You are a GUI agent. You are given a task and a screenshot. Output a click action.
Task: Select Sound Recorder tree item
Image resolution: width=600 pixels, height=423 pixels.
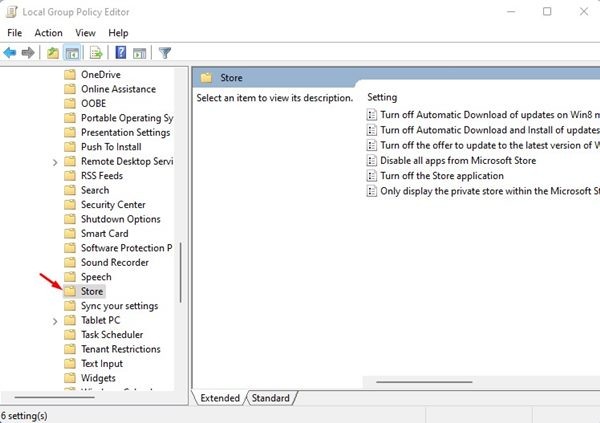pyautogui.click(x=115, y=263)
